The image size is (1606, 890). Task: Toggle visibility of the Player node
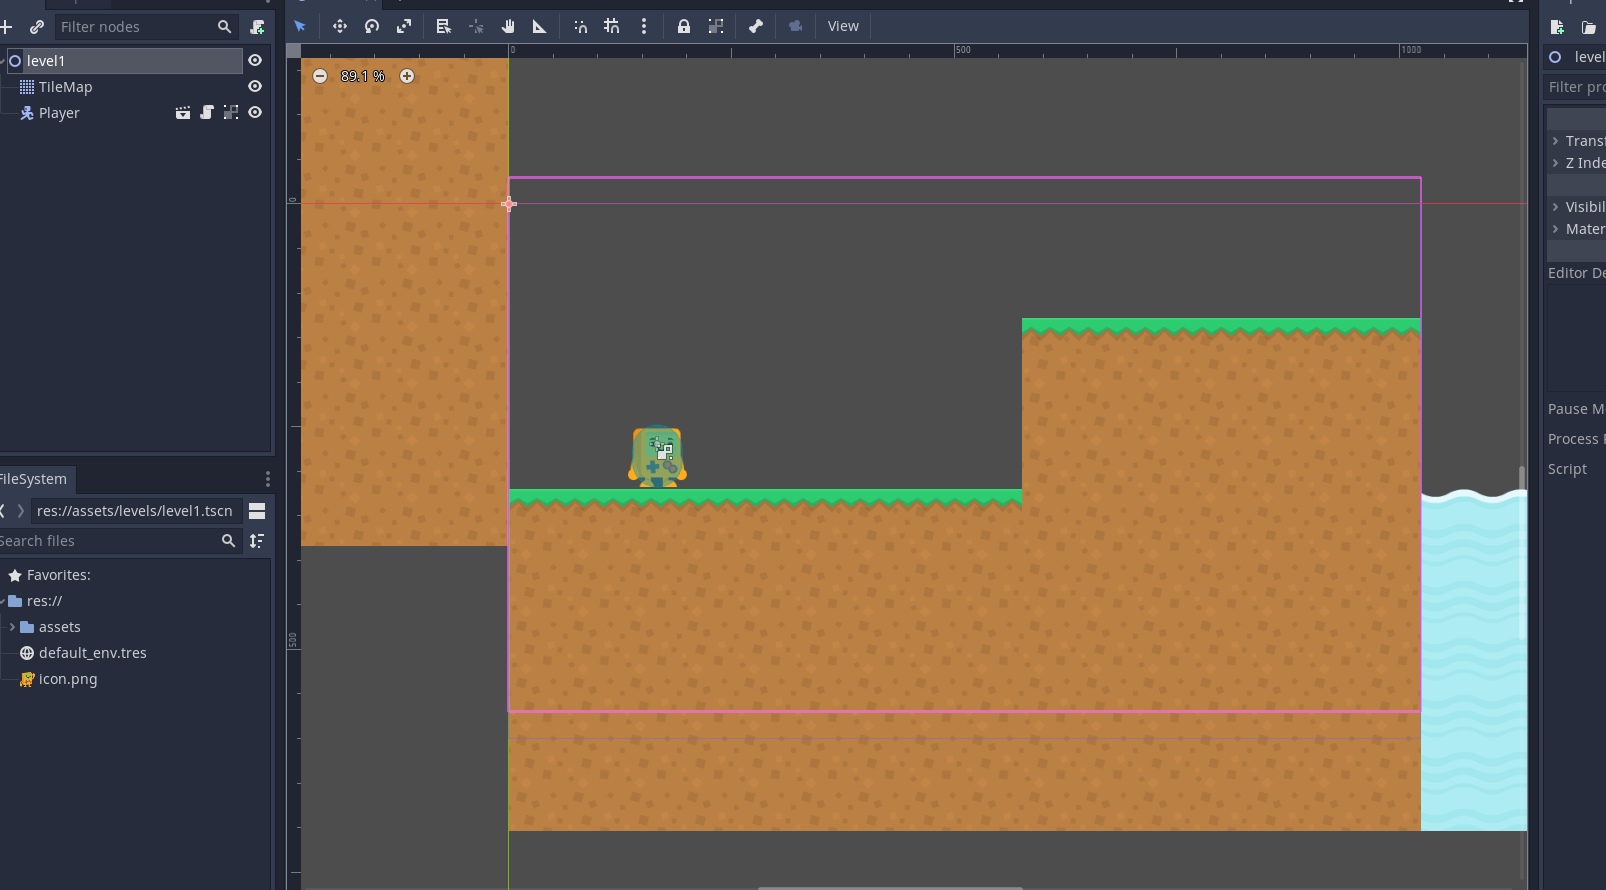tap(255, 113)
